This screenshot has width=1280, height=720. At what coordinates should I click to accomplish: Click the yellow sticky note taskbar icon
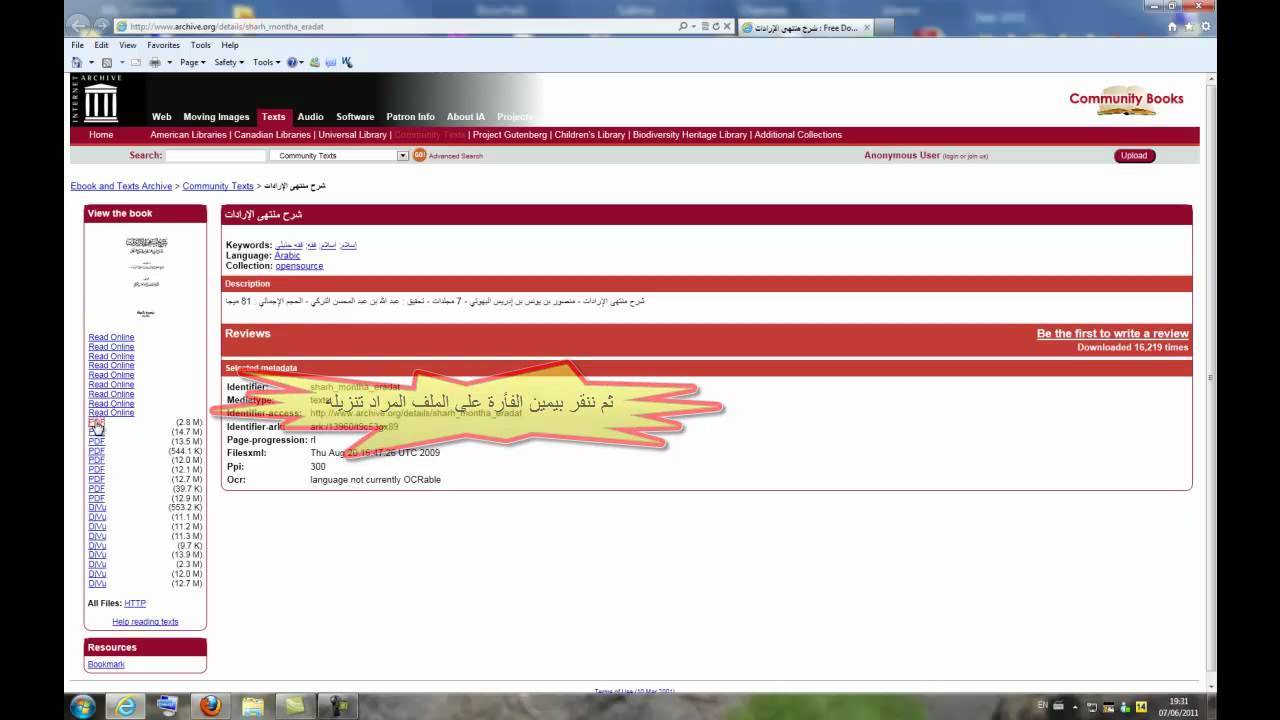click(x=295, y=706)
